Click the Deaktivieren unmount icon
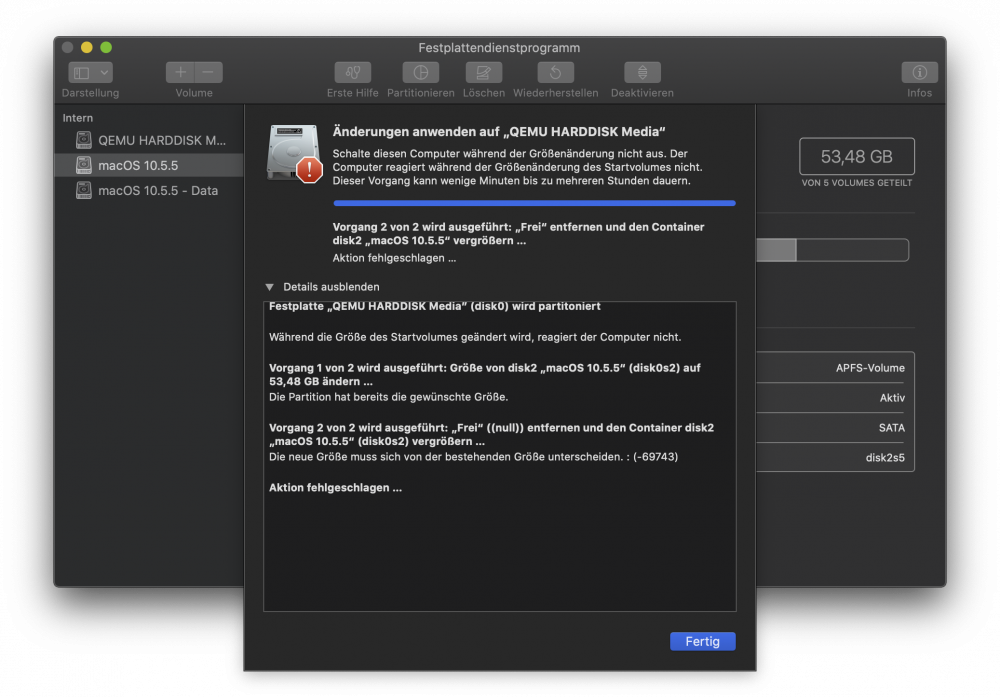The height and width of the screenshot is (697, 1000). click(x=642, y=72)
